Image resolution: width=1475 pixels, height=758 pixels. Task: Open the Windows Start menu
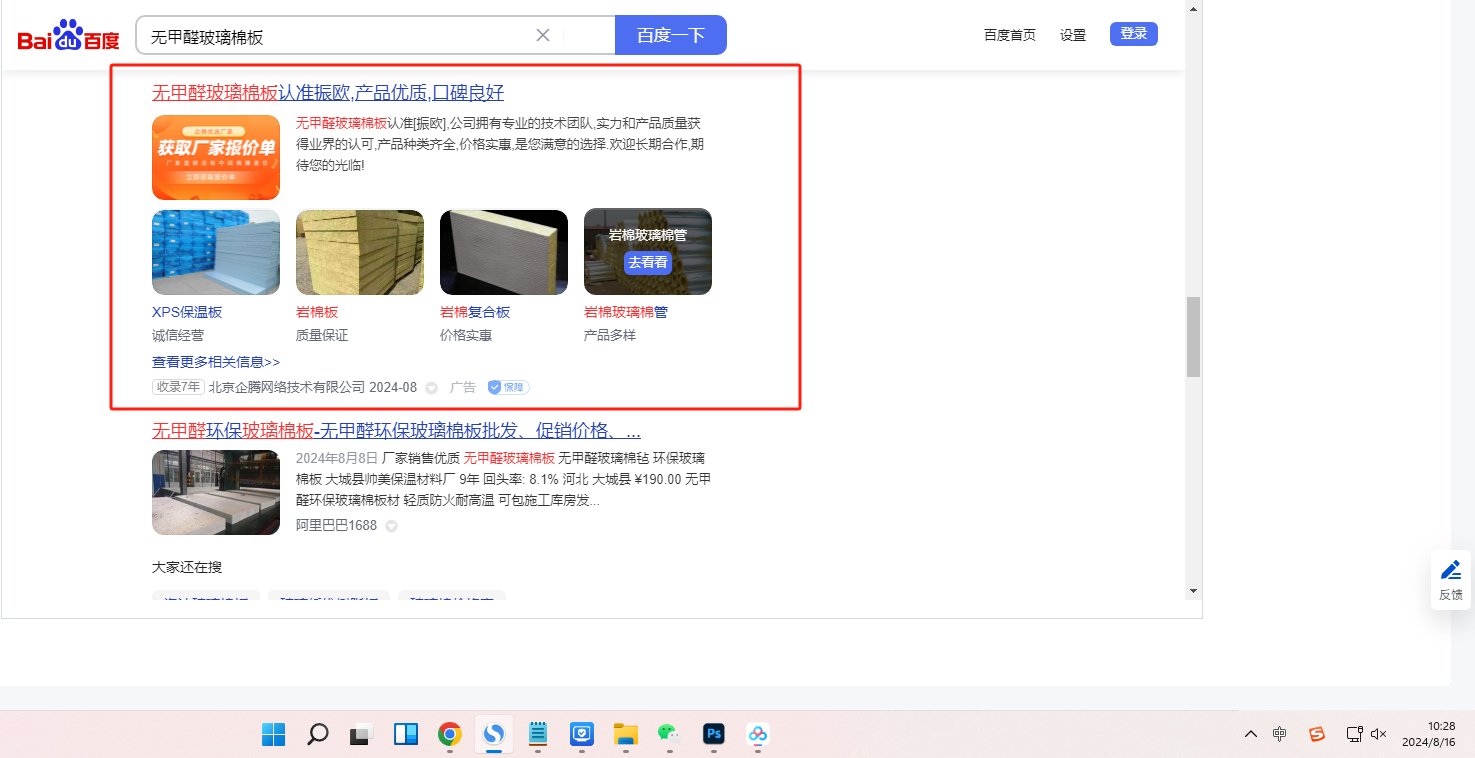tap(273, 734)
